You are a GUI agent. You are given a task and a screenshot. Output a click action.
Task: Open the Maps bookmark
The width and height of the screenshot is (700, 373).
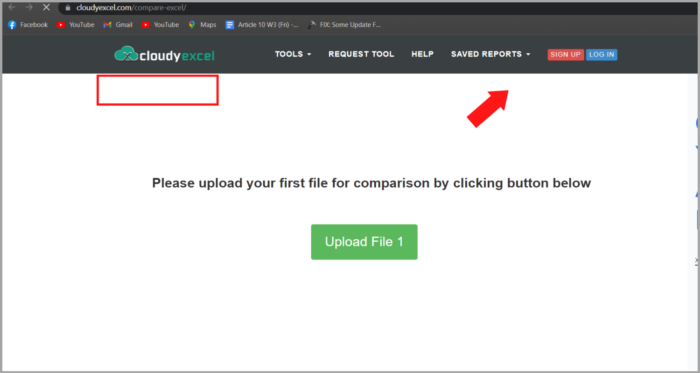[202, 25]
